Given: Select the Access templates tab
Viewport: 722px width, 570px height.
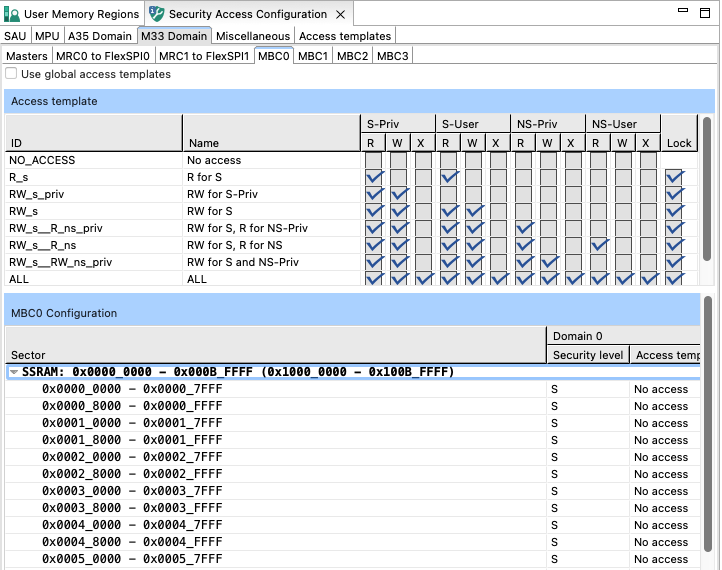Looking at the screenshot, I should (345, 36).
